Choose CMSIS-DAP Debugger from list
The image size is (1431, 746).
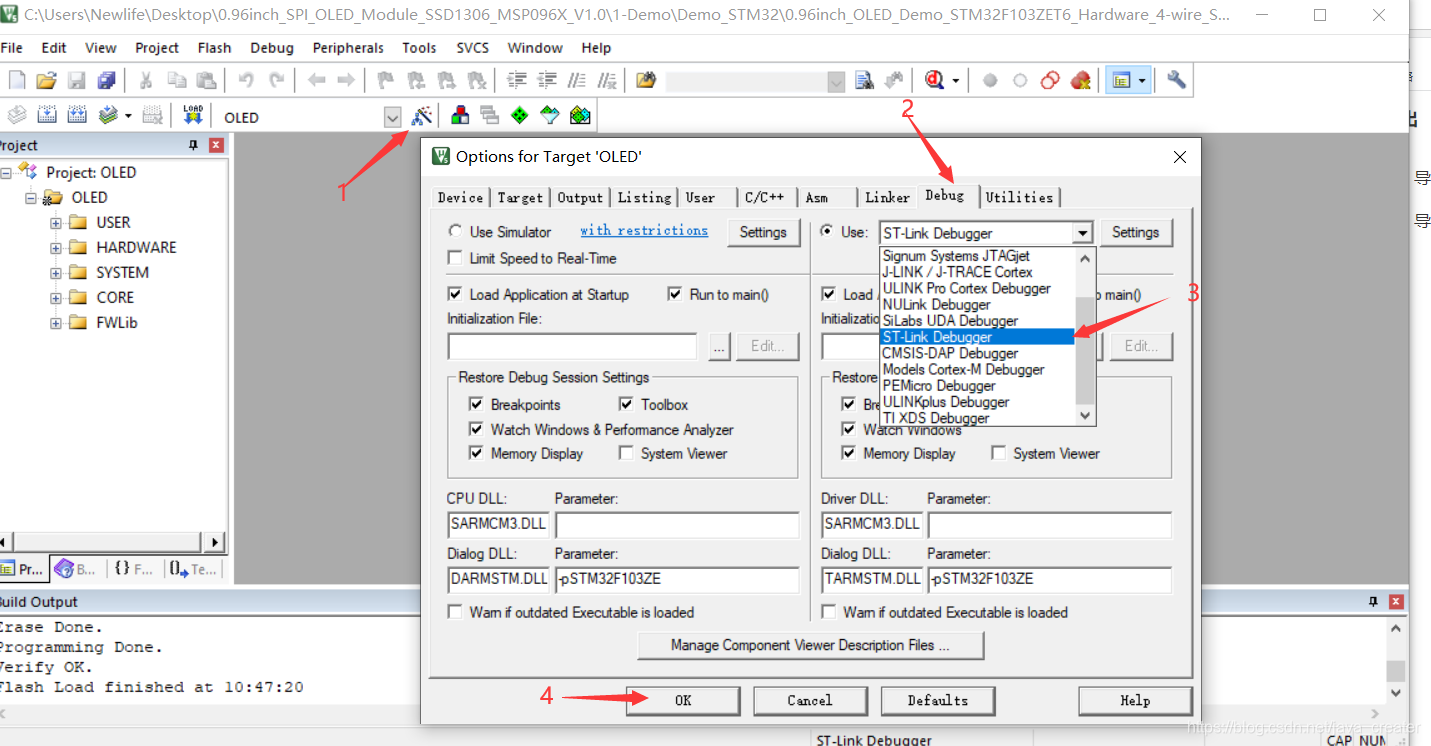click(x=950, y=353)
